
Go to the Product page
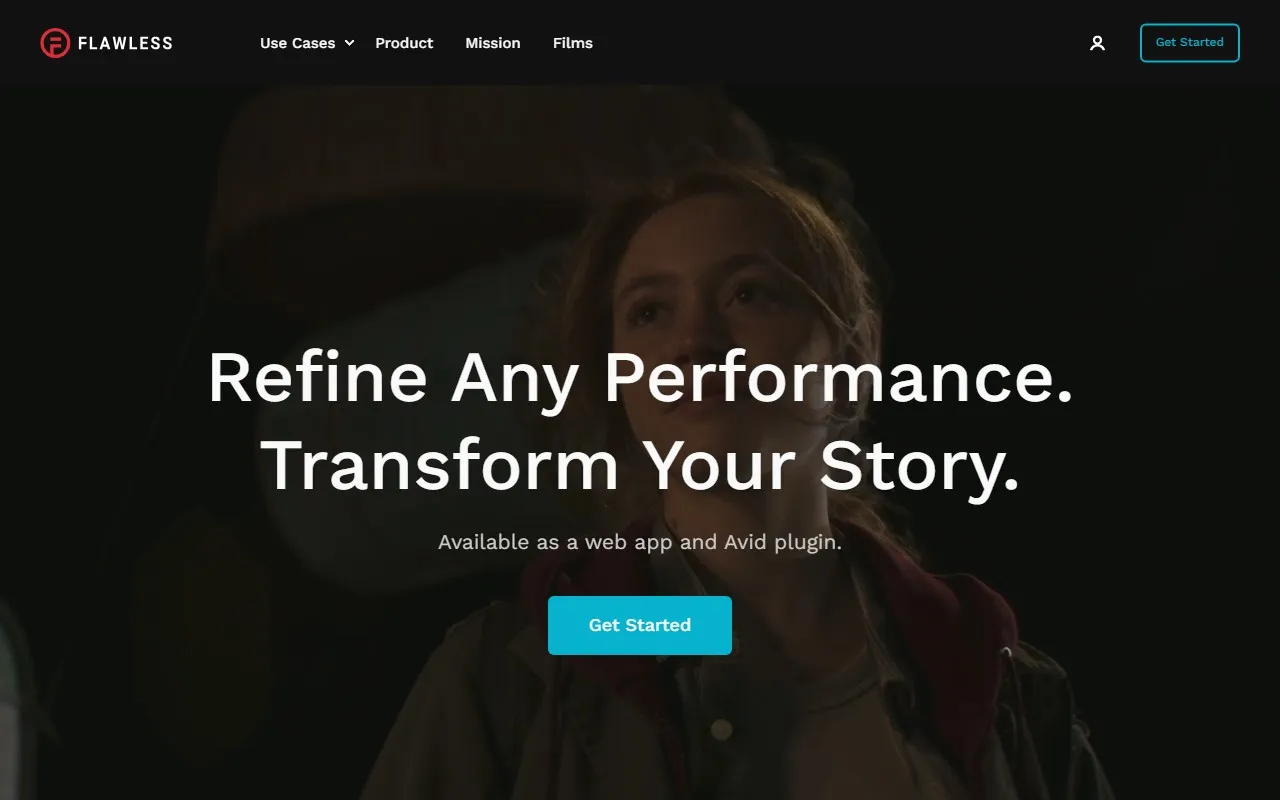click(404, 43)
